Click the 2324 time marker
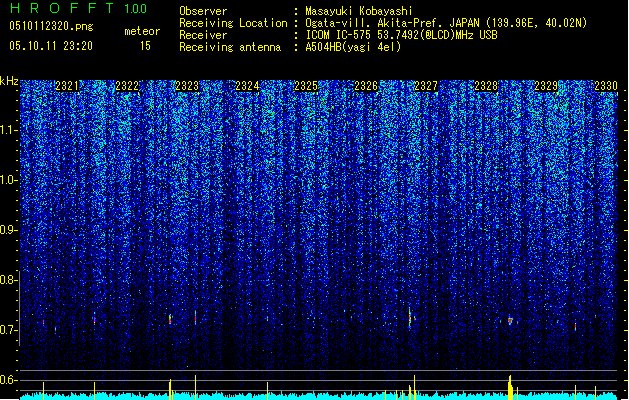This screenshot has height=400, width=629. [x=247, y=86]
